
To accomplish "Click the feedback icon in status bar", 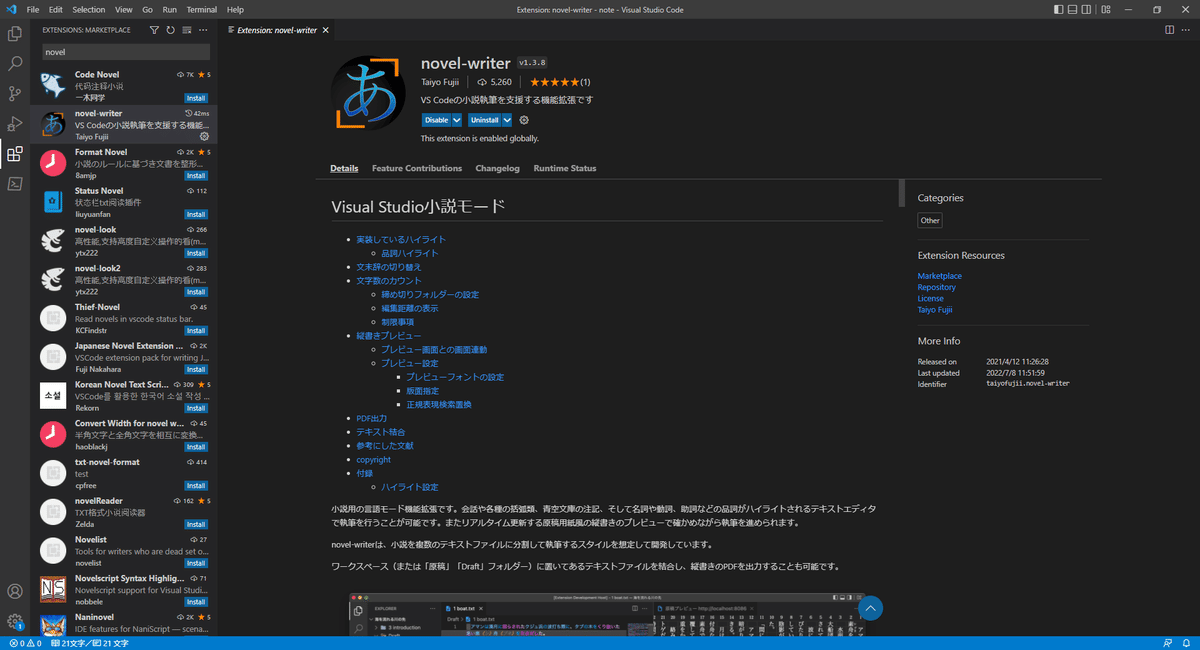I will (1168, 643).
